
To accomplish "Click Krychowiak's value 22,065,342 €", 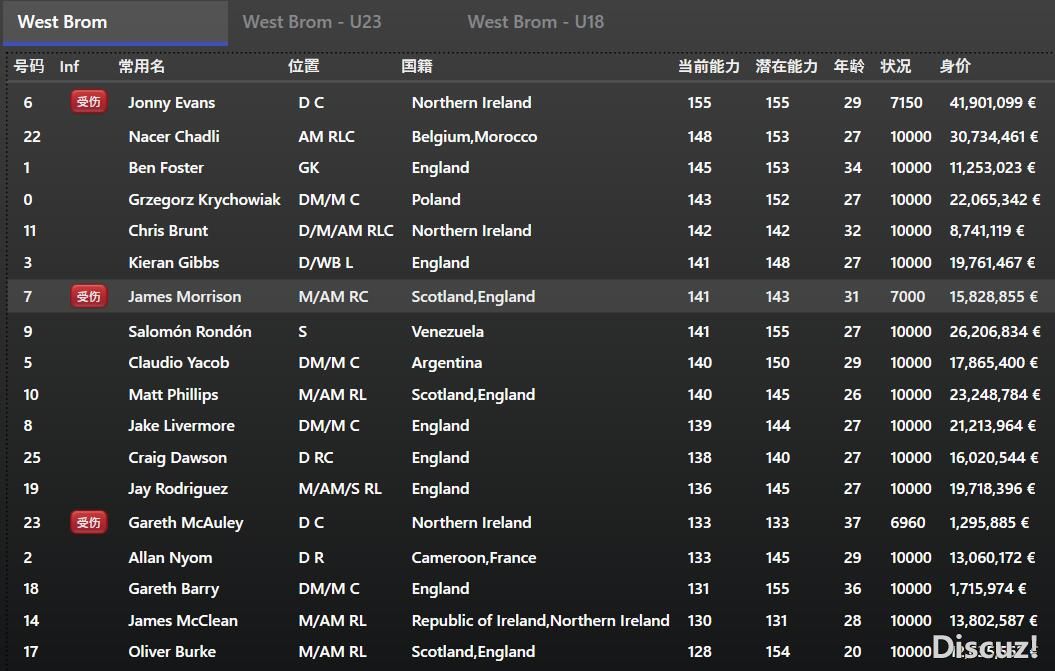I will 994,200.
